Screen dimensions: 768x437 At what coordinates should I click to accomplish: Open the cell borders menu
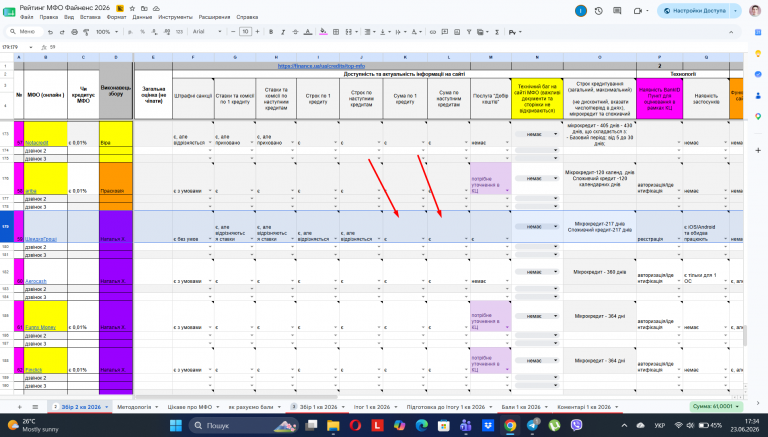[336, 32]
